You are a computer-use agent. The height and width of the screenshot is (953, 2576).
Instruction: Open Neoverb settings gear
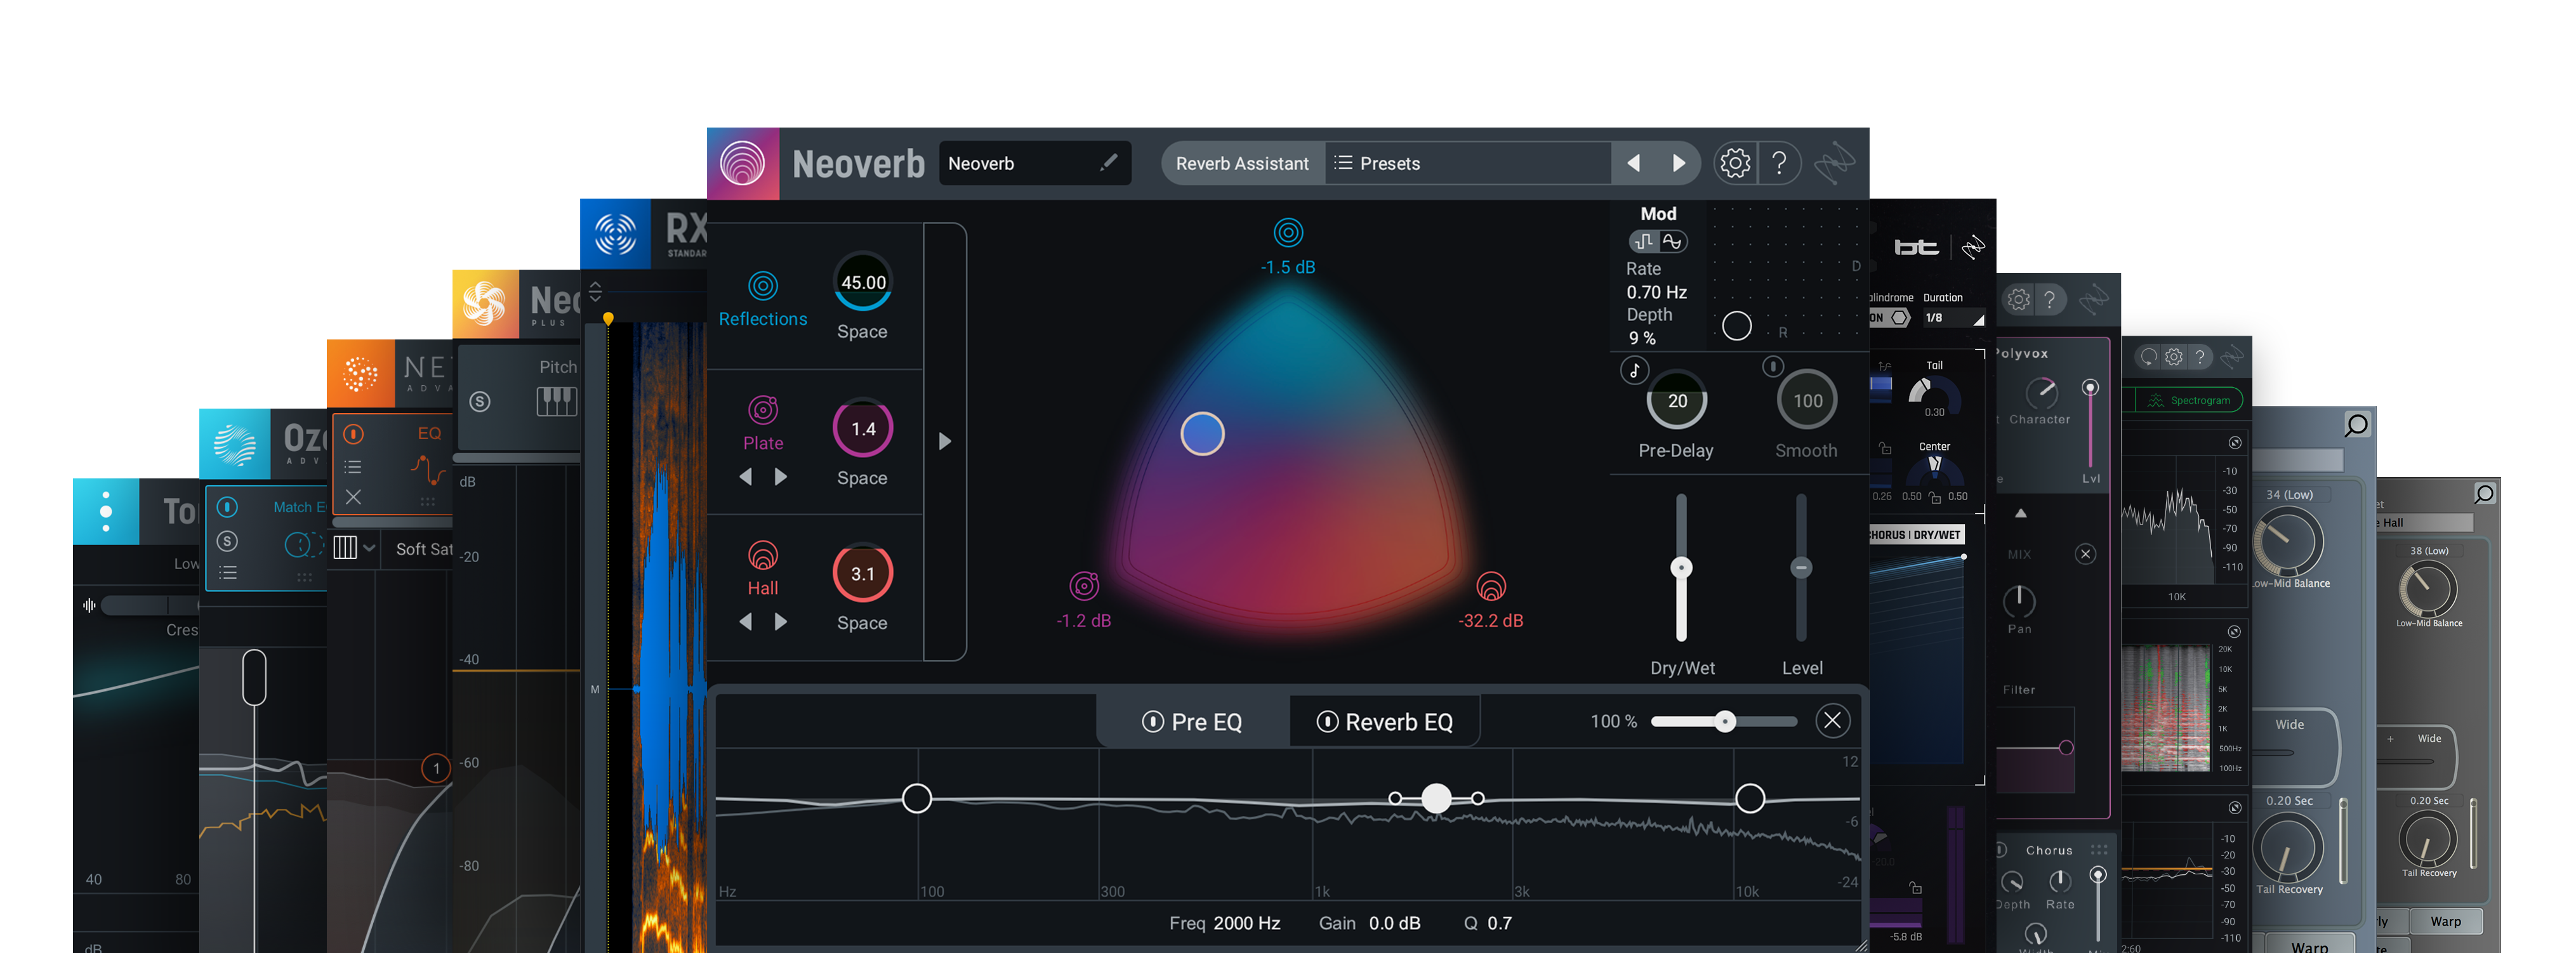(x=1734, y=163)
